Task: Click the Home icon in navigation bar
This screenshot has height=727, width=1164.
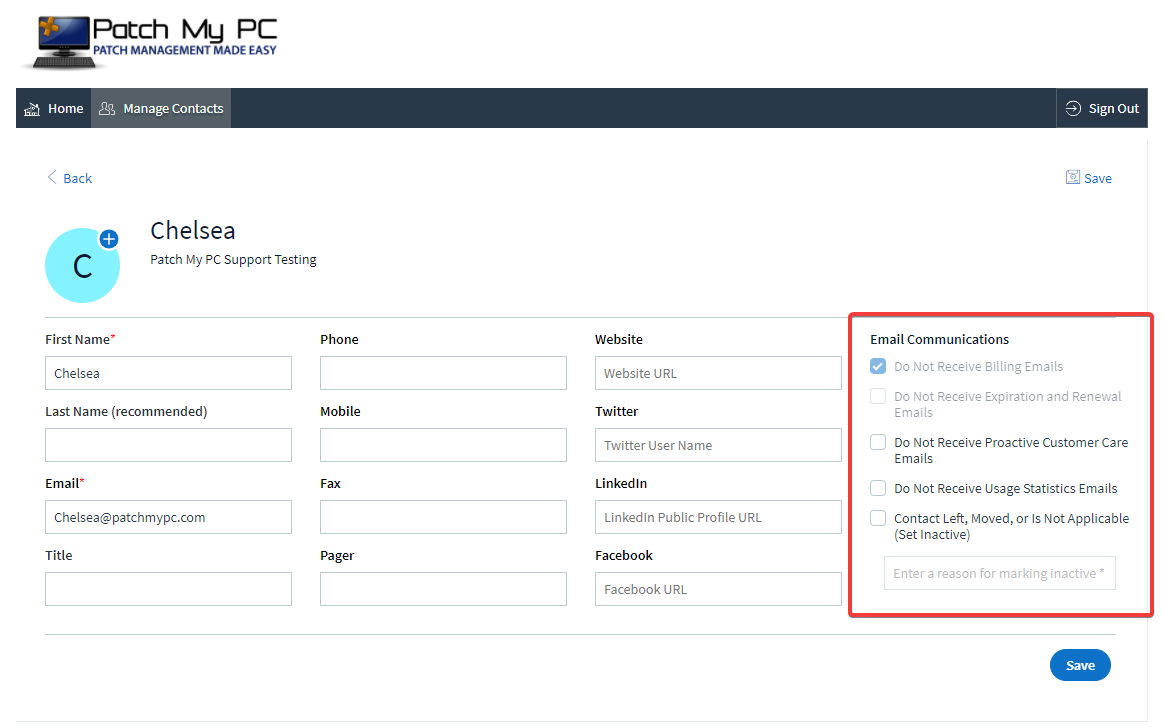Action: click(x=32, y=109)
